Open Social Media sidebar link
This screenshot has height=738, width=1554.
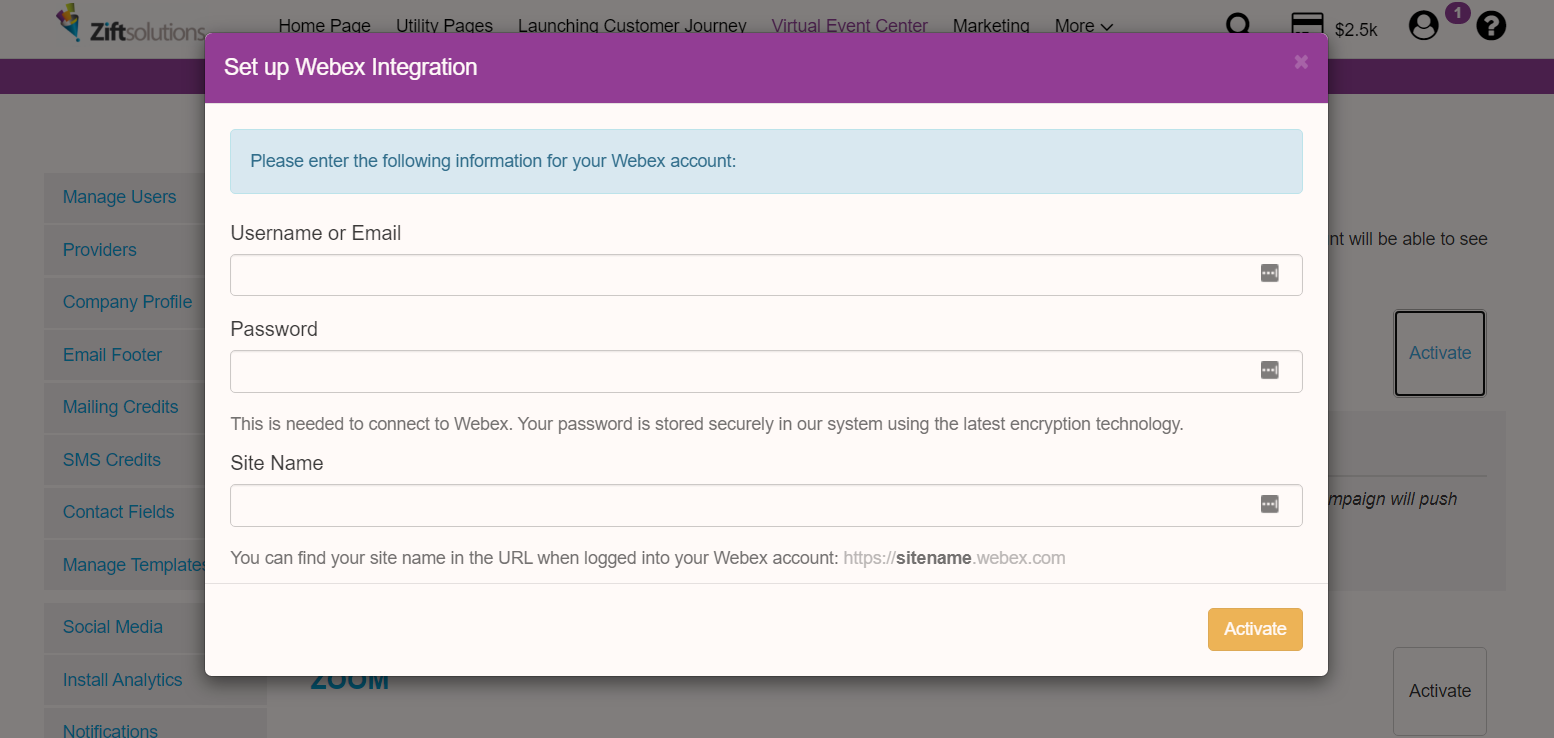112,627
